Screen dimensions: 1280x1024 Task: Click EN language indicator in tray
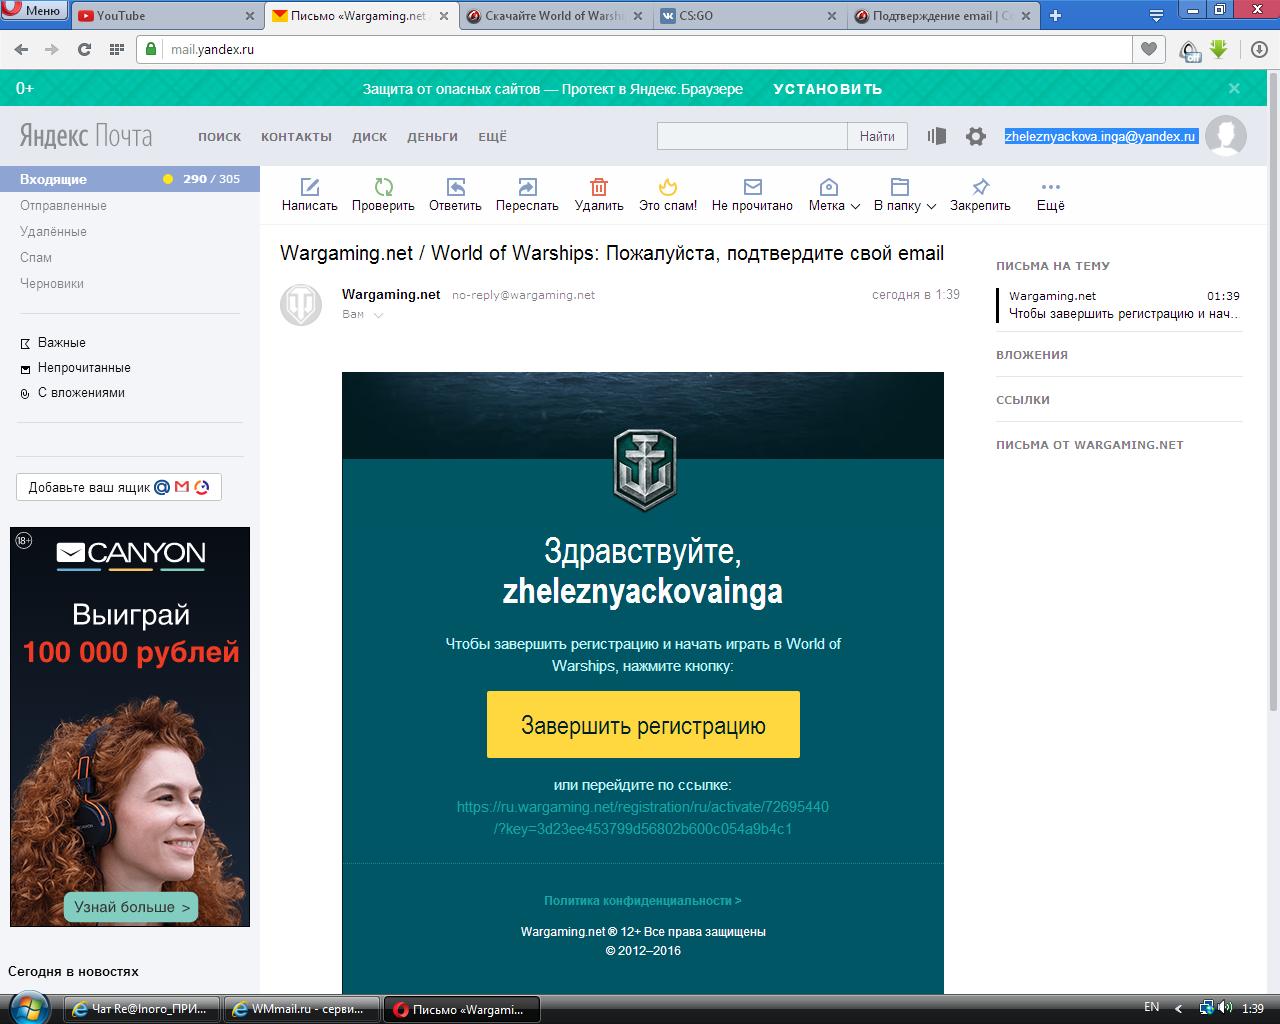pyautogui.click(x=1152, y=1007)
